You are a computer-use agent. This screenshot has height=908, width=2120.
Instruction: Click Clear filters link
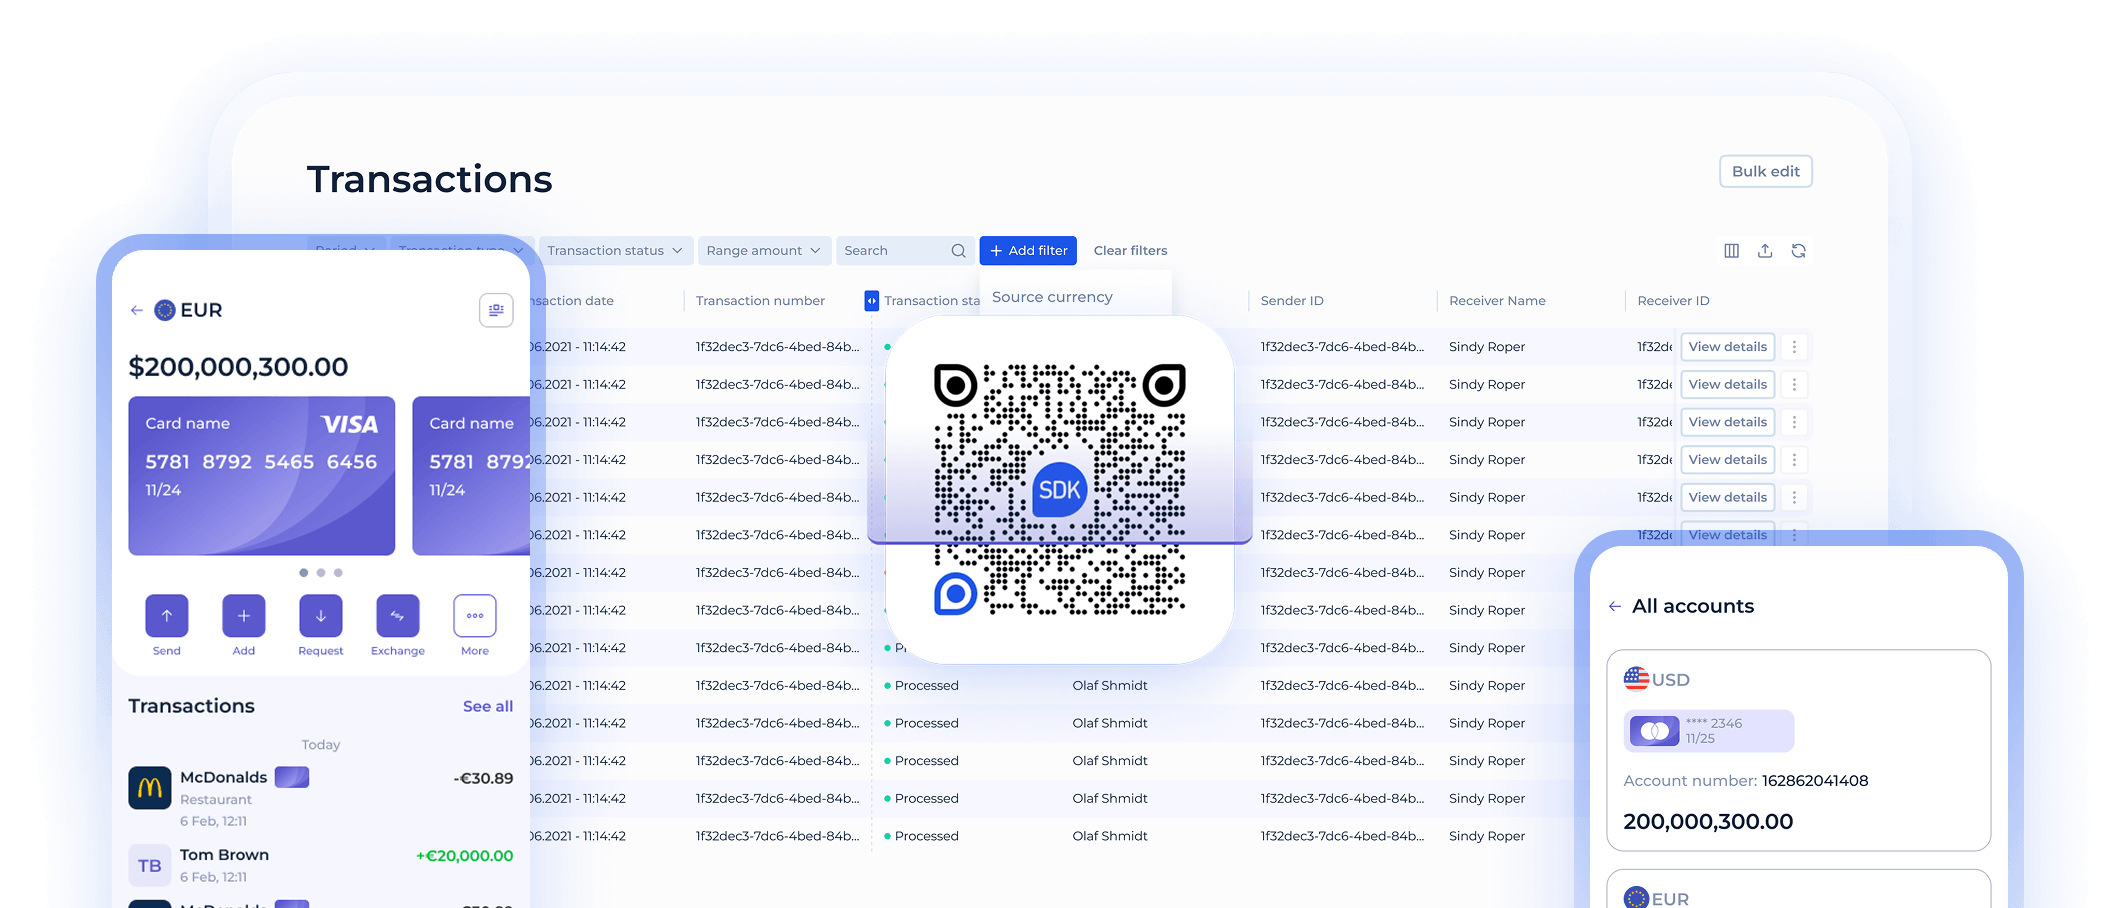pos(1130,251)
